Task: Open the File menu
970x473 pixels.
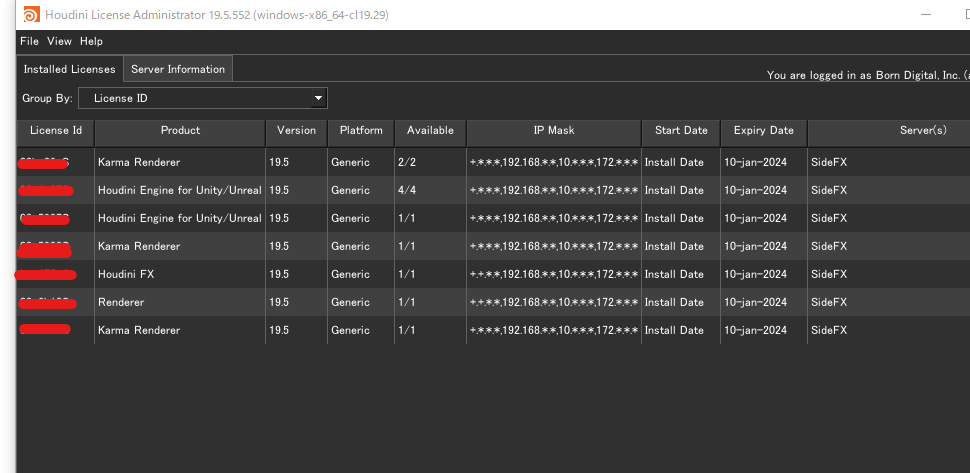Action: pos(29,41)
